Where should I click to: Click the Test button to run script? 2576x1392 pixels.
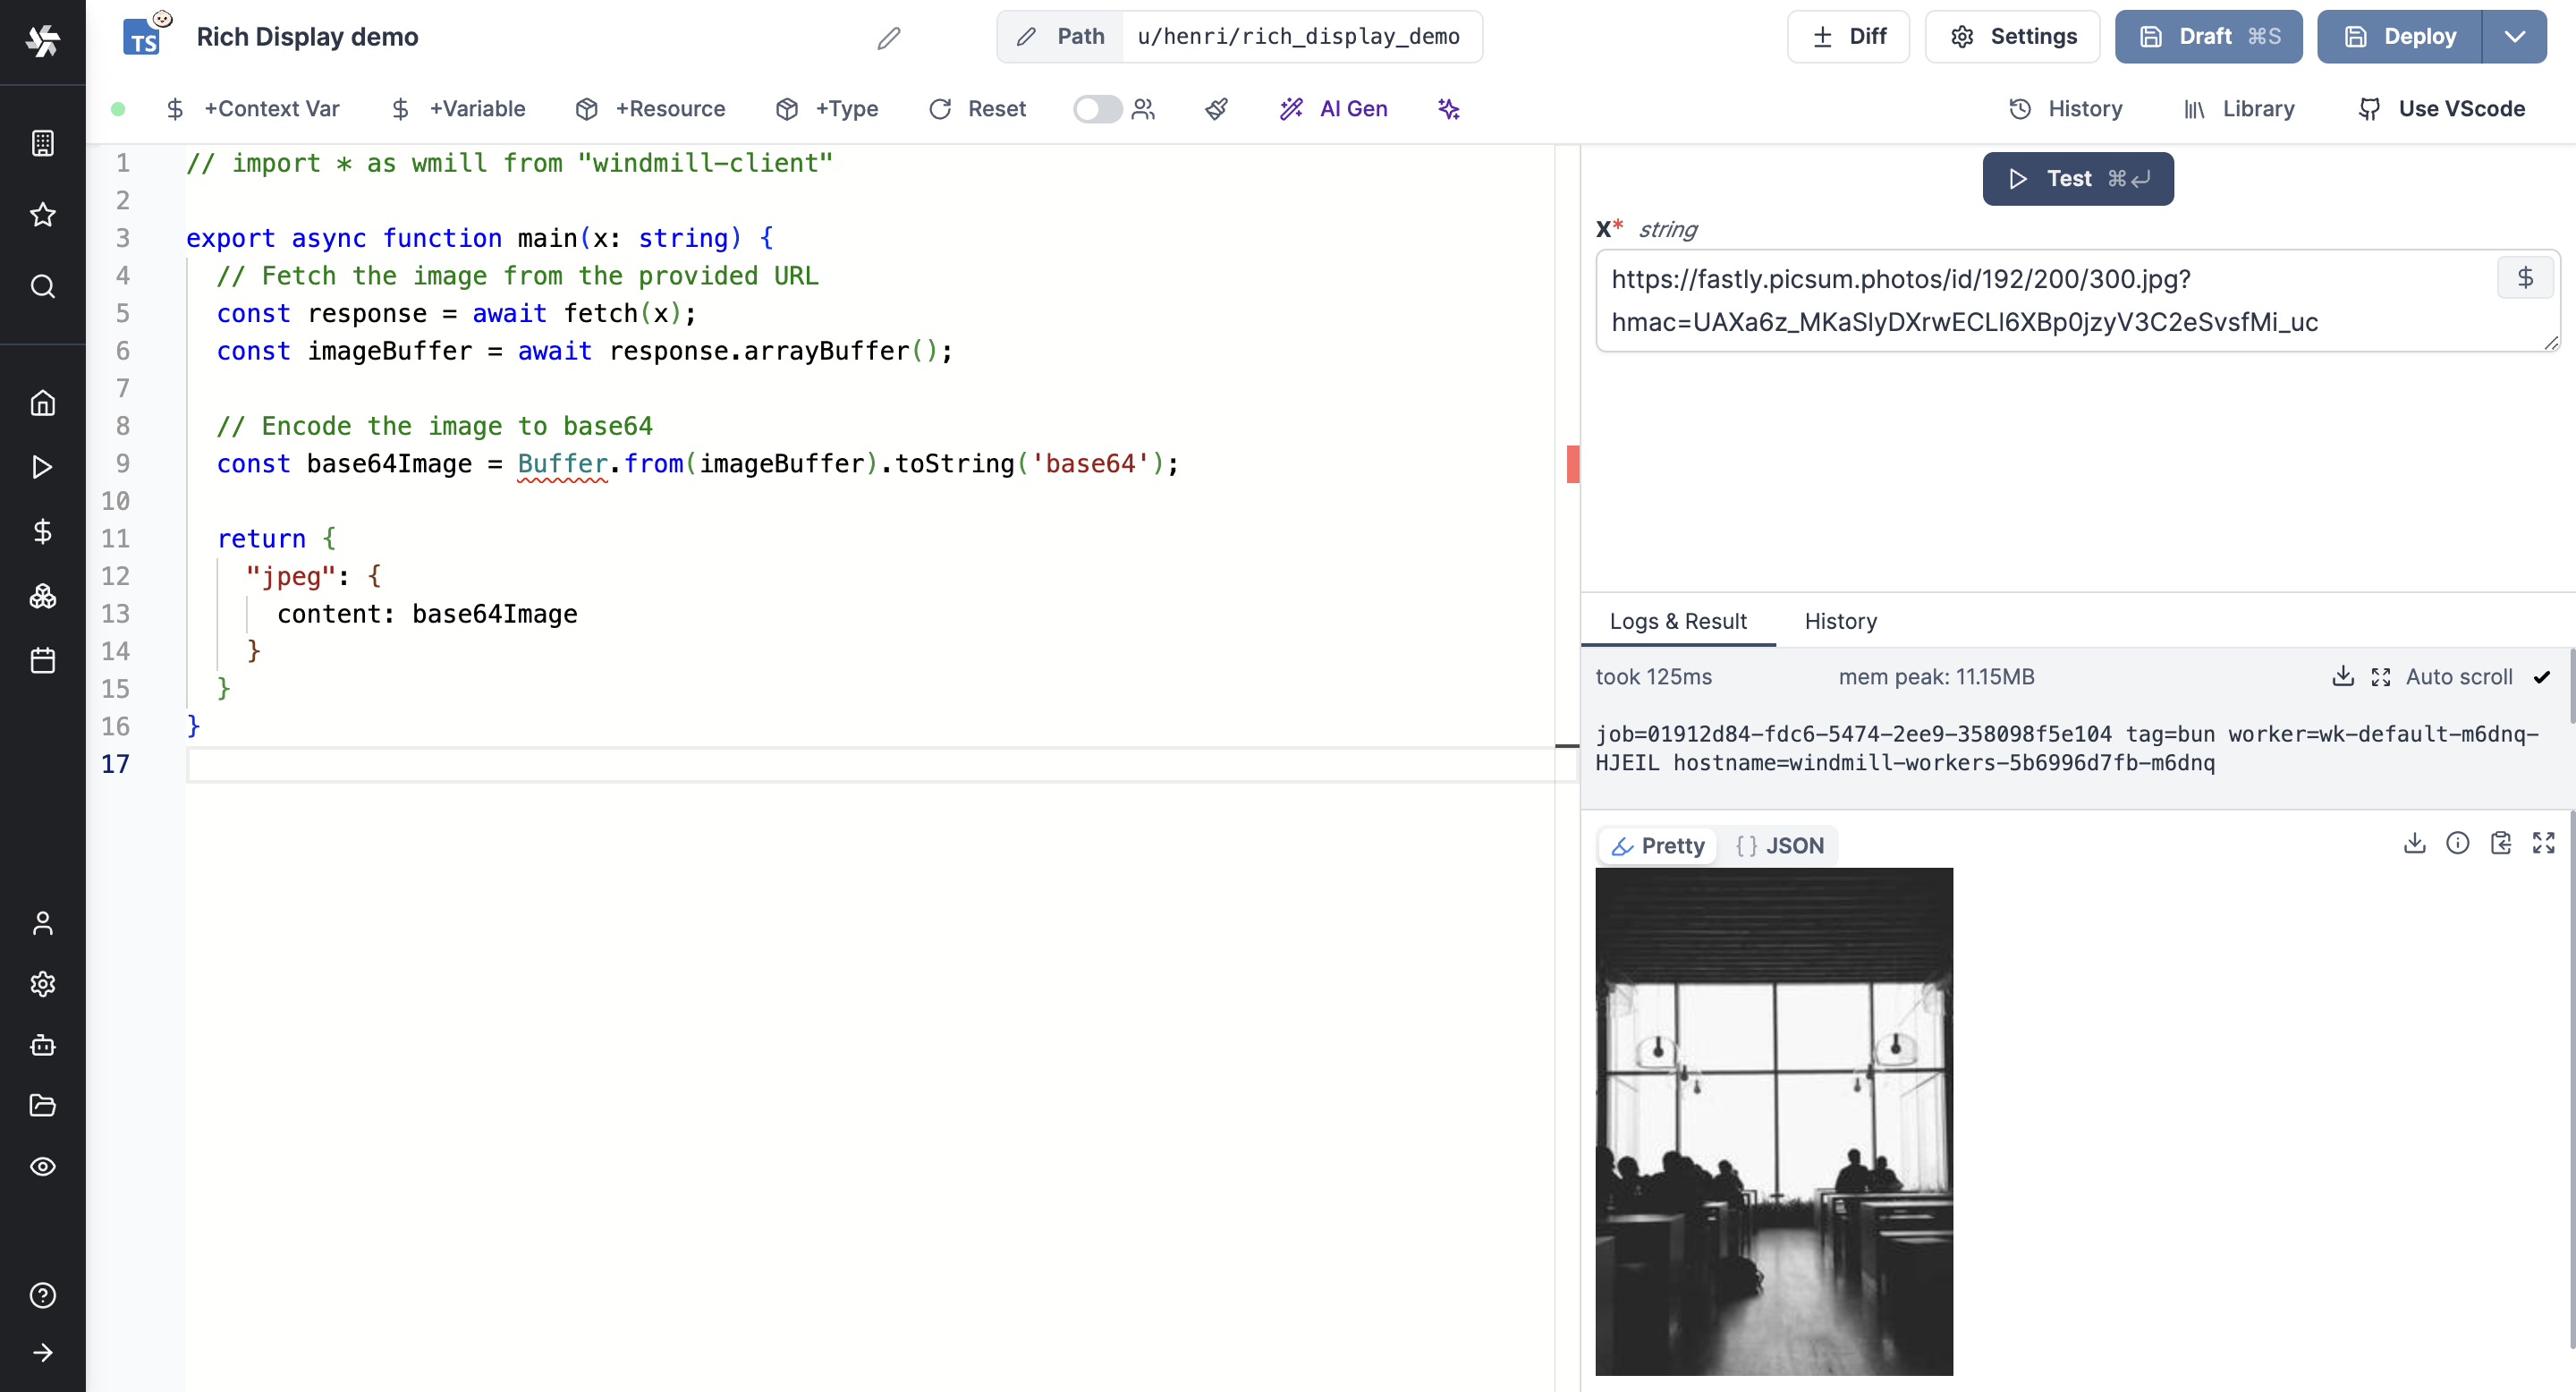[x=2077, y=176]
